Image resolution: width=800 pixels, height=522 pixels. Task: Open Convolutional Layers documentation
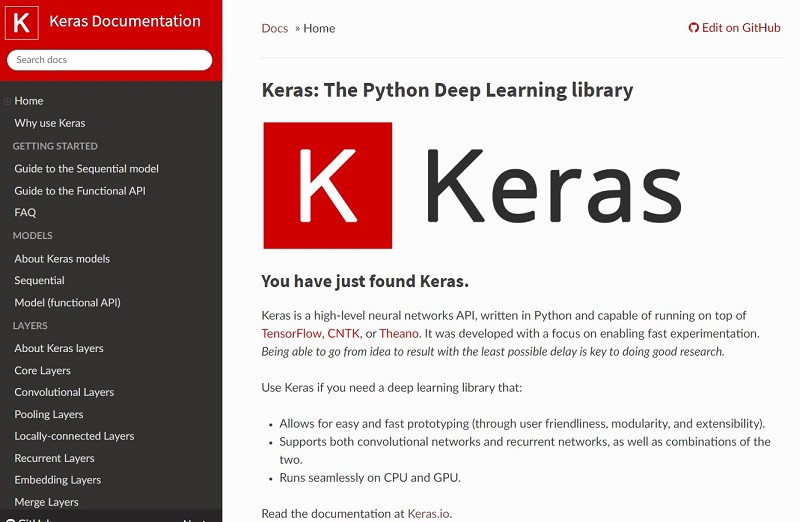pyautogui.click(x=64, y=392)
